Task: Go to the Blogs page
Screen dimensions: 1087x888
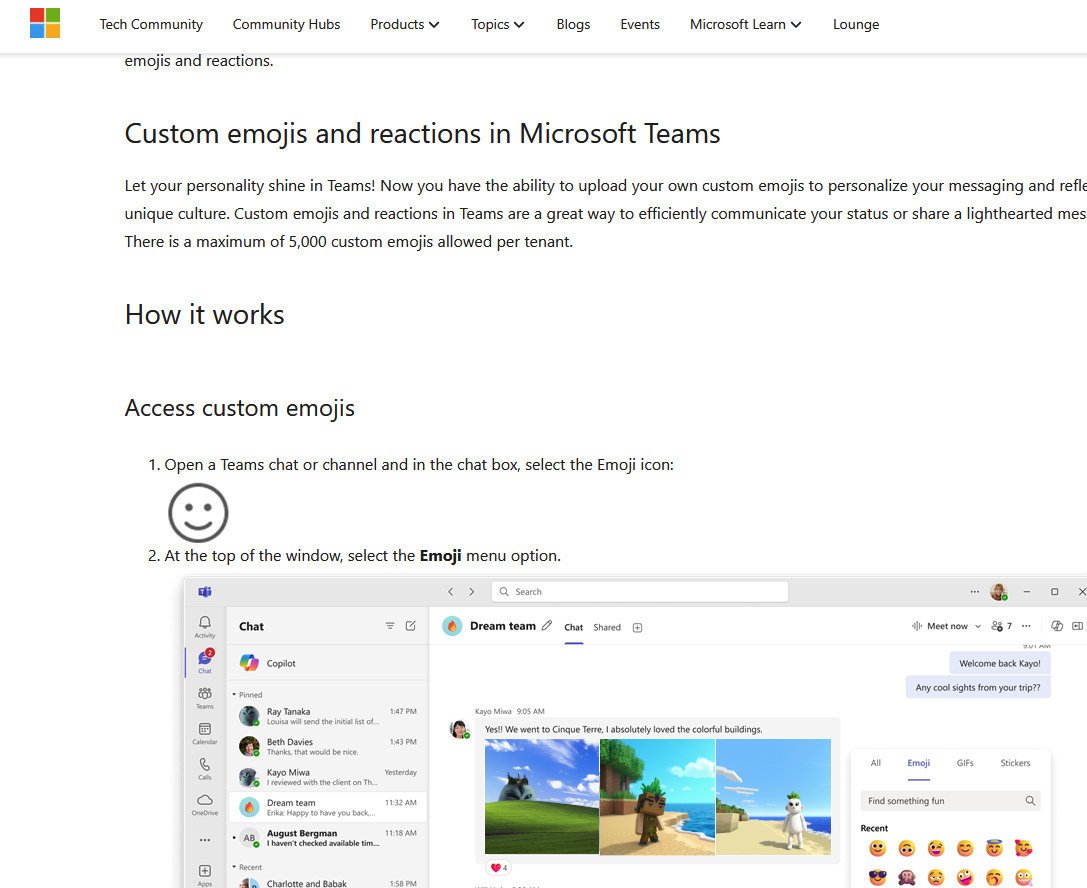Action: (573, 24)
